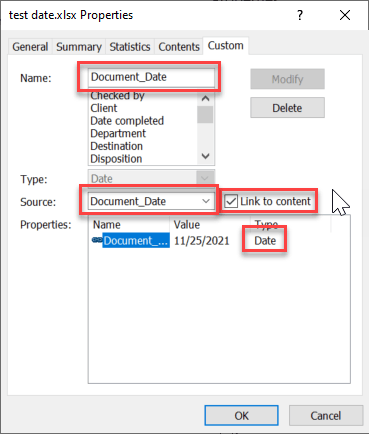Click the Help question mark button
Image resolution: width=369 pixels, height=434 pixels.
click(300, 15)
